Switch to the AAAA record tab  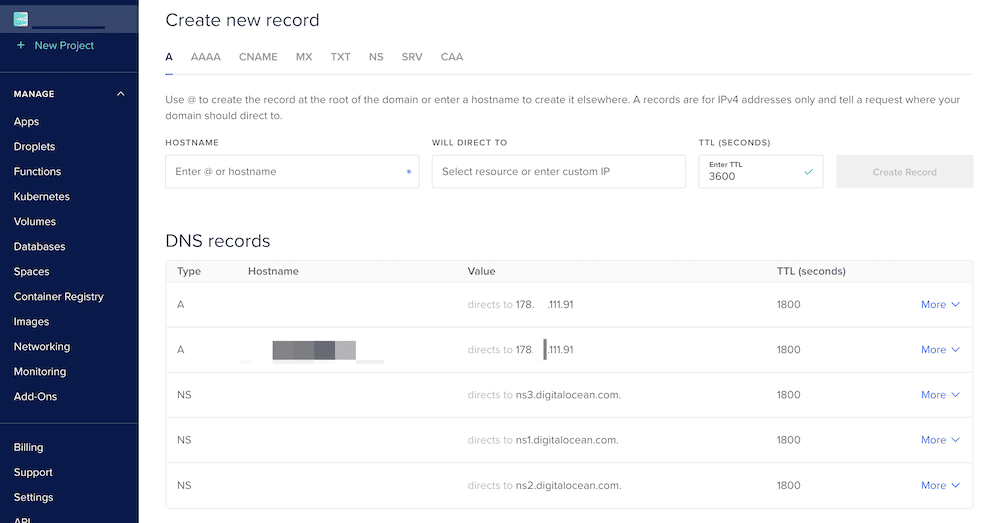(205, 57)
